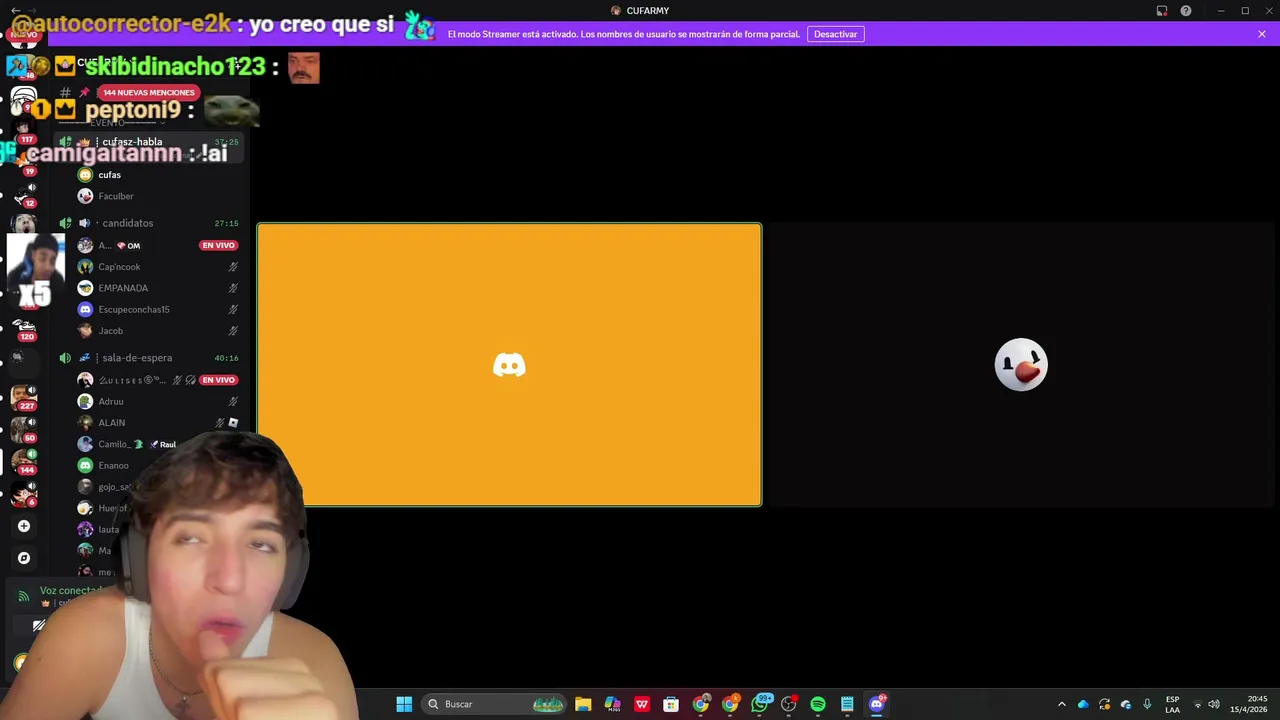The width and height of the screenshot is (1280, 720).
Task: Open File Explorer from taskbar
Action: coord(583,704)
